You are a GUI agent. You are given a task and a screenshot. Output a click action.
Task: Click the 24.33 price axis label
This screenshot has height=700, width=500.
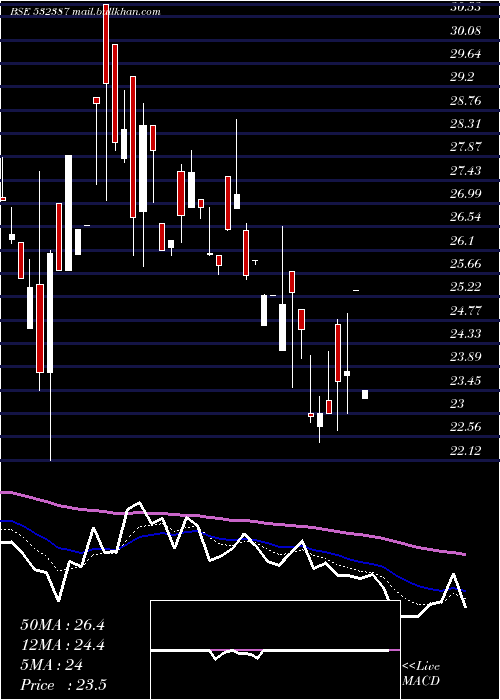point(466,333)
